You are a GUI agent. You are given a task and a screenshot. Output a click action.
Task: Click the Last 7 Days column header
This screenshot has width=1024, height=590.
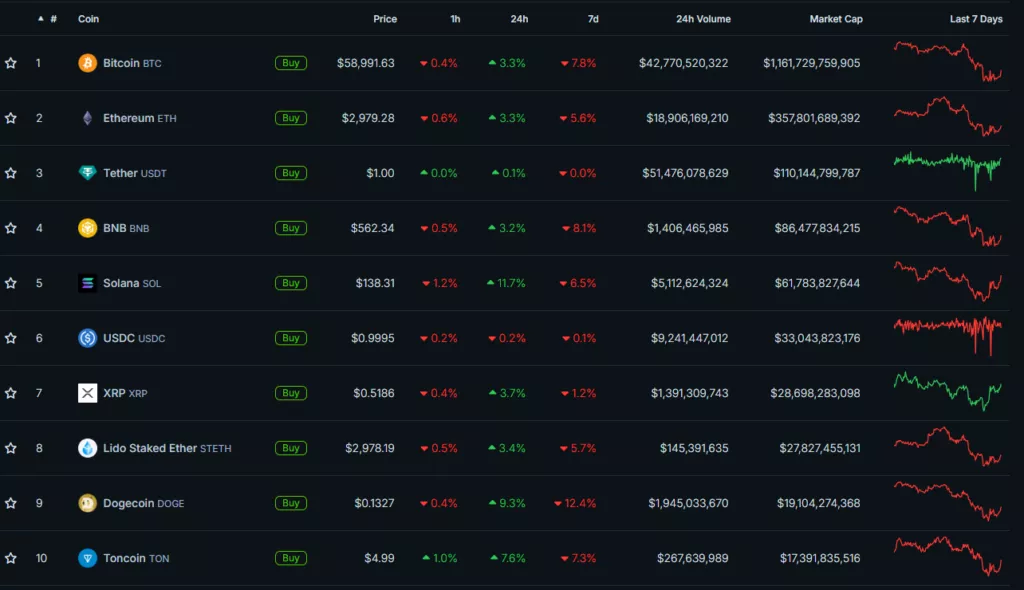tap(976, 19)
